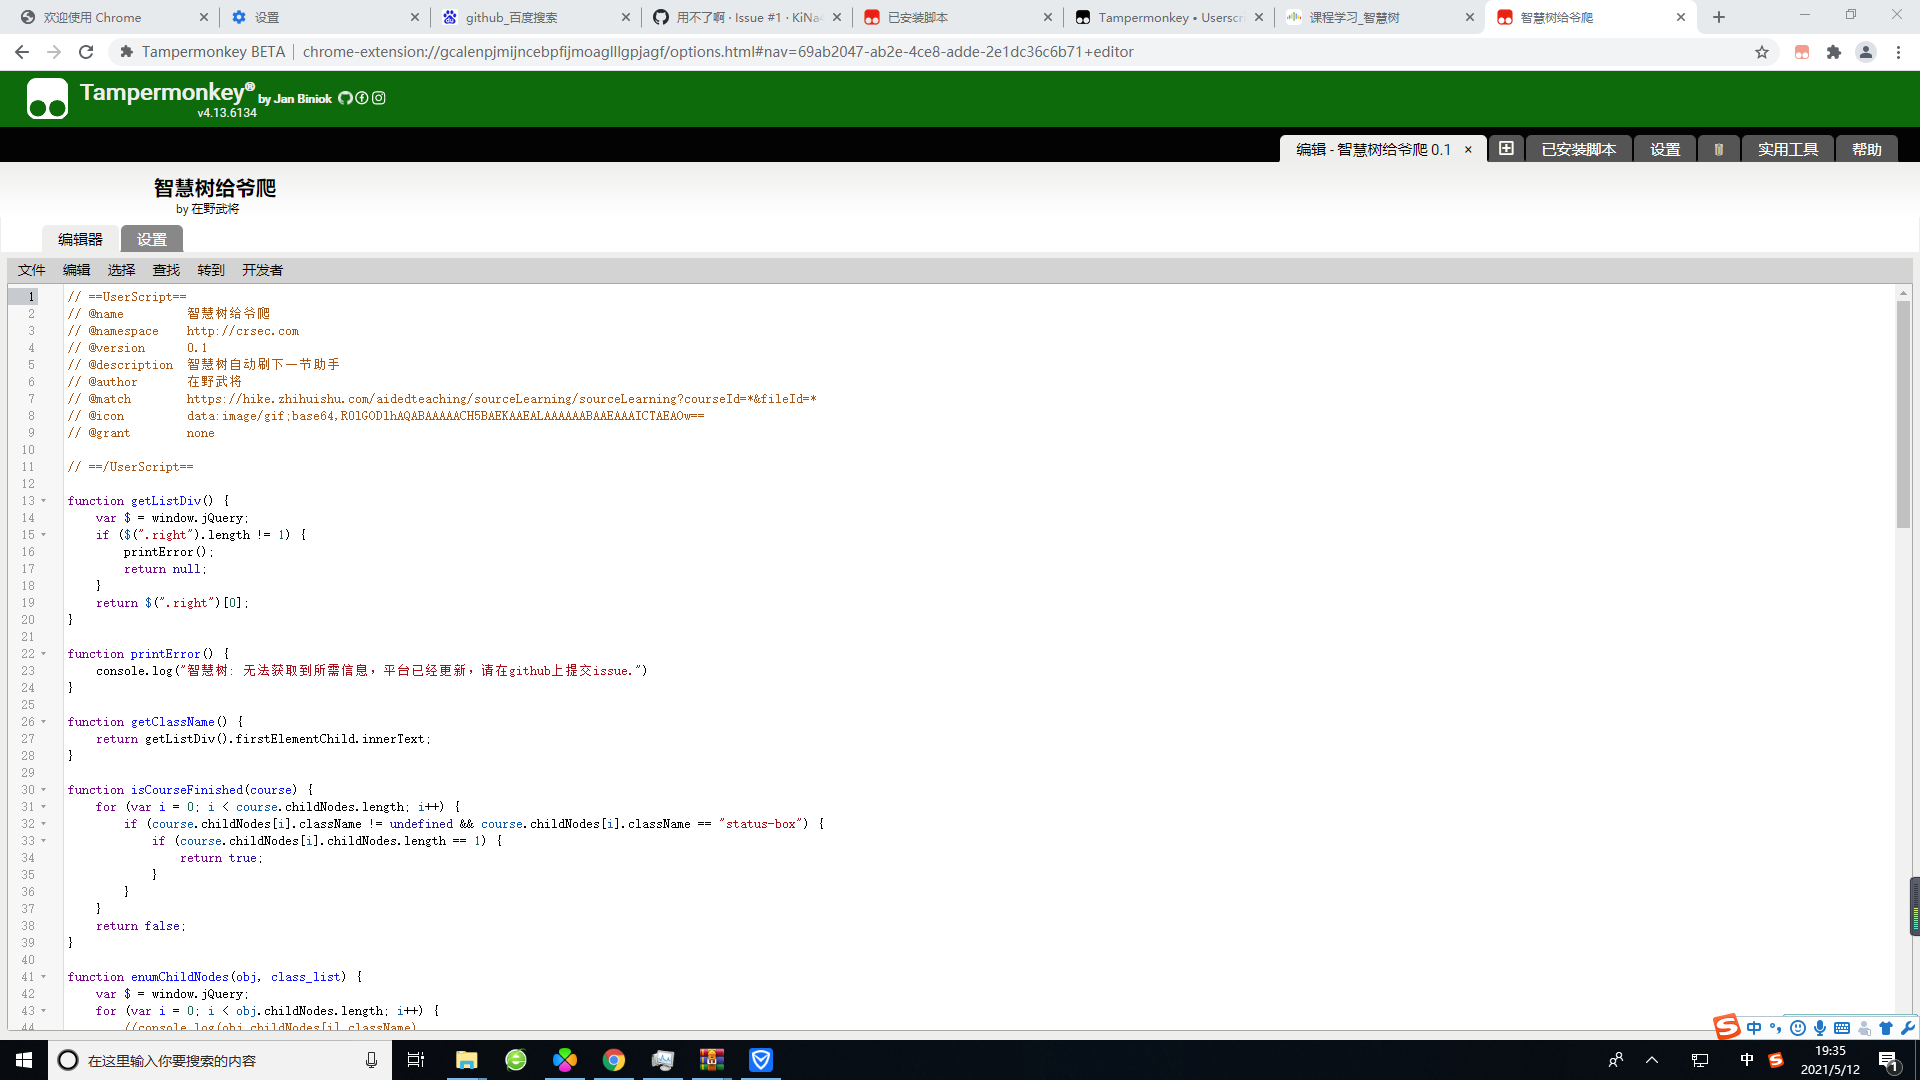Viewport: 1920px width, 1080px height.
Task: Open the soft keyboard icon on Sogou bar
Action: point(1841,1028)
